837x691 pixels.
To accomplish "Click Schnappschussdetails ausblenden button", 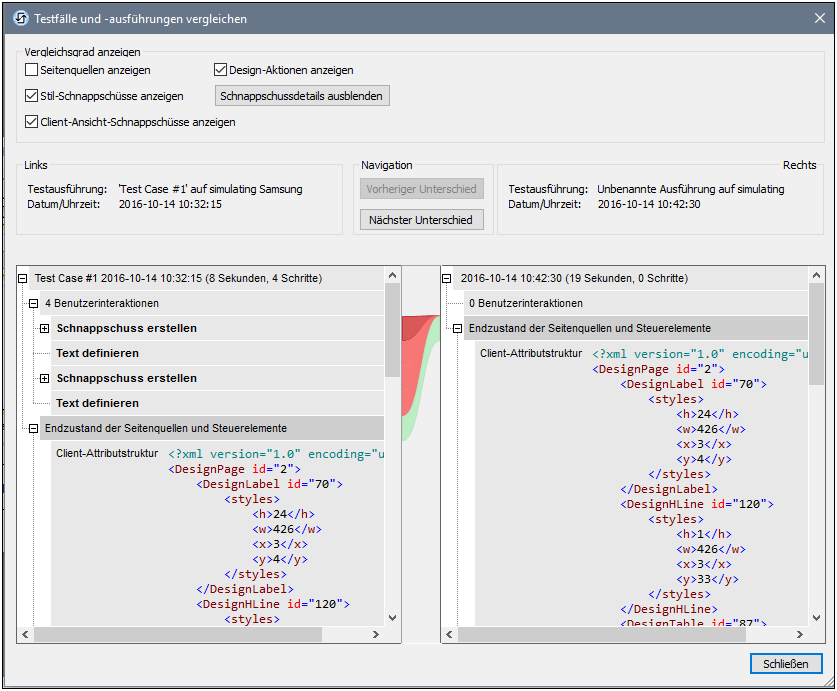I will [x=302, y=96].
